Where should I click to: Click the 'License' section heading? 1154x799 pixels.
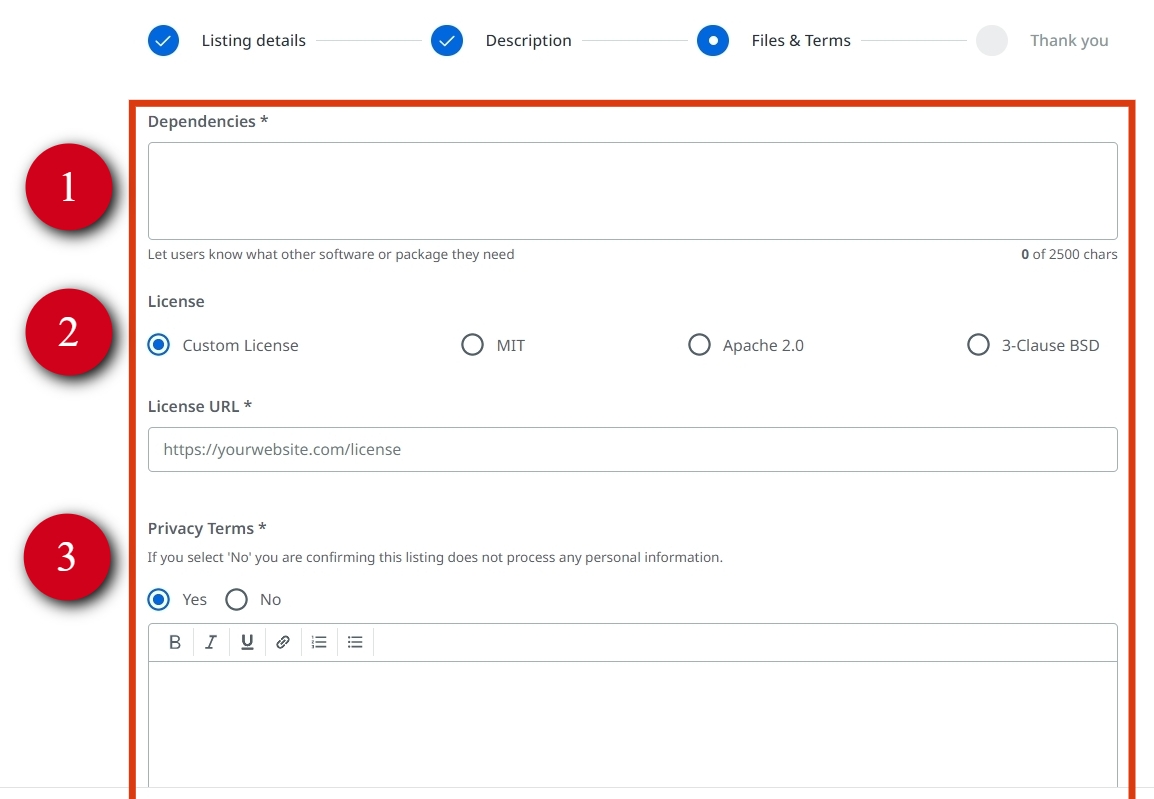(176, 302)
